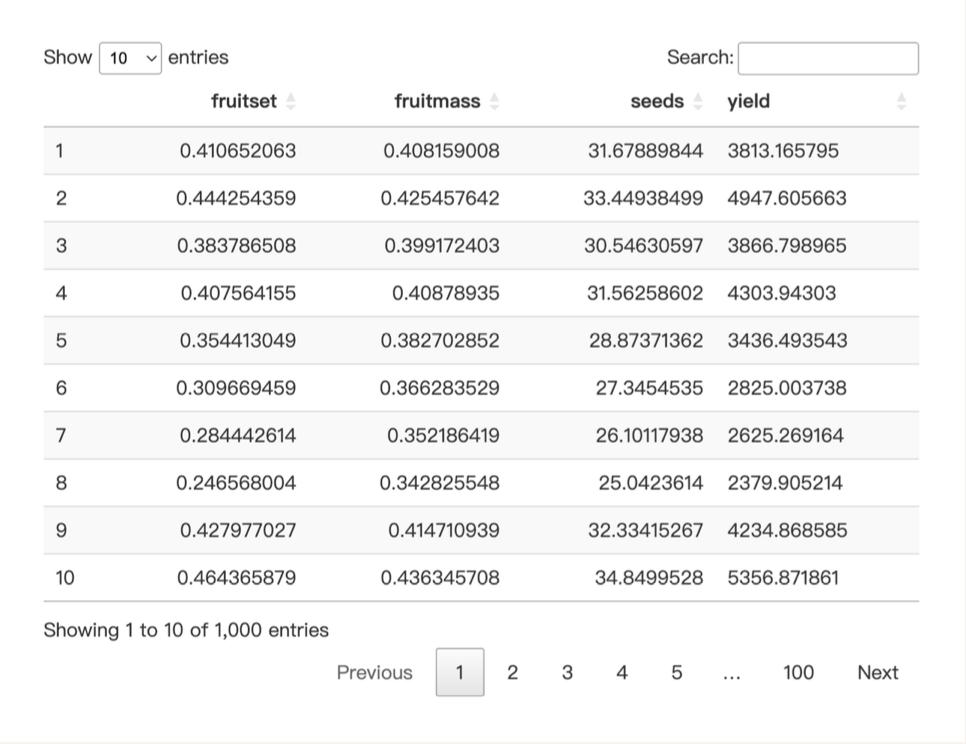Click the Previous page button

[375, 673]
